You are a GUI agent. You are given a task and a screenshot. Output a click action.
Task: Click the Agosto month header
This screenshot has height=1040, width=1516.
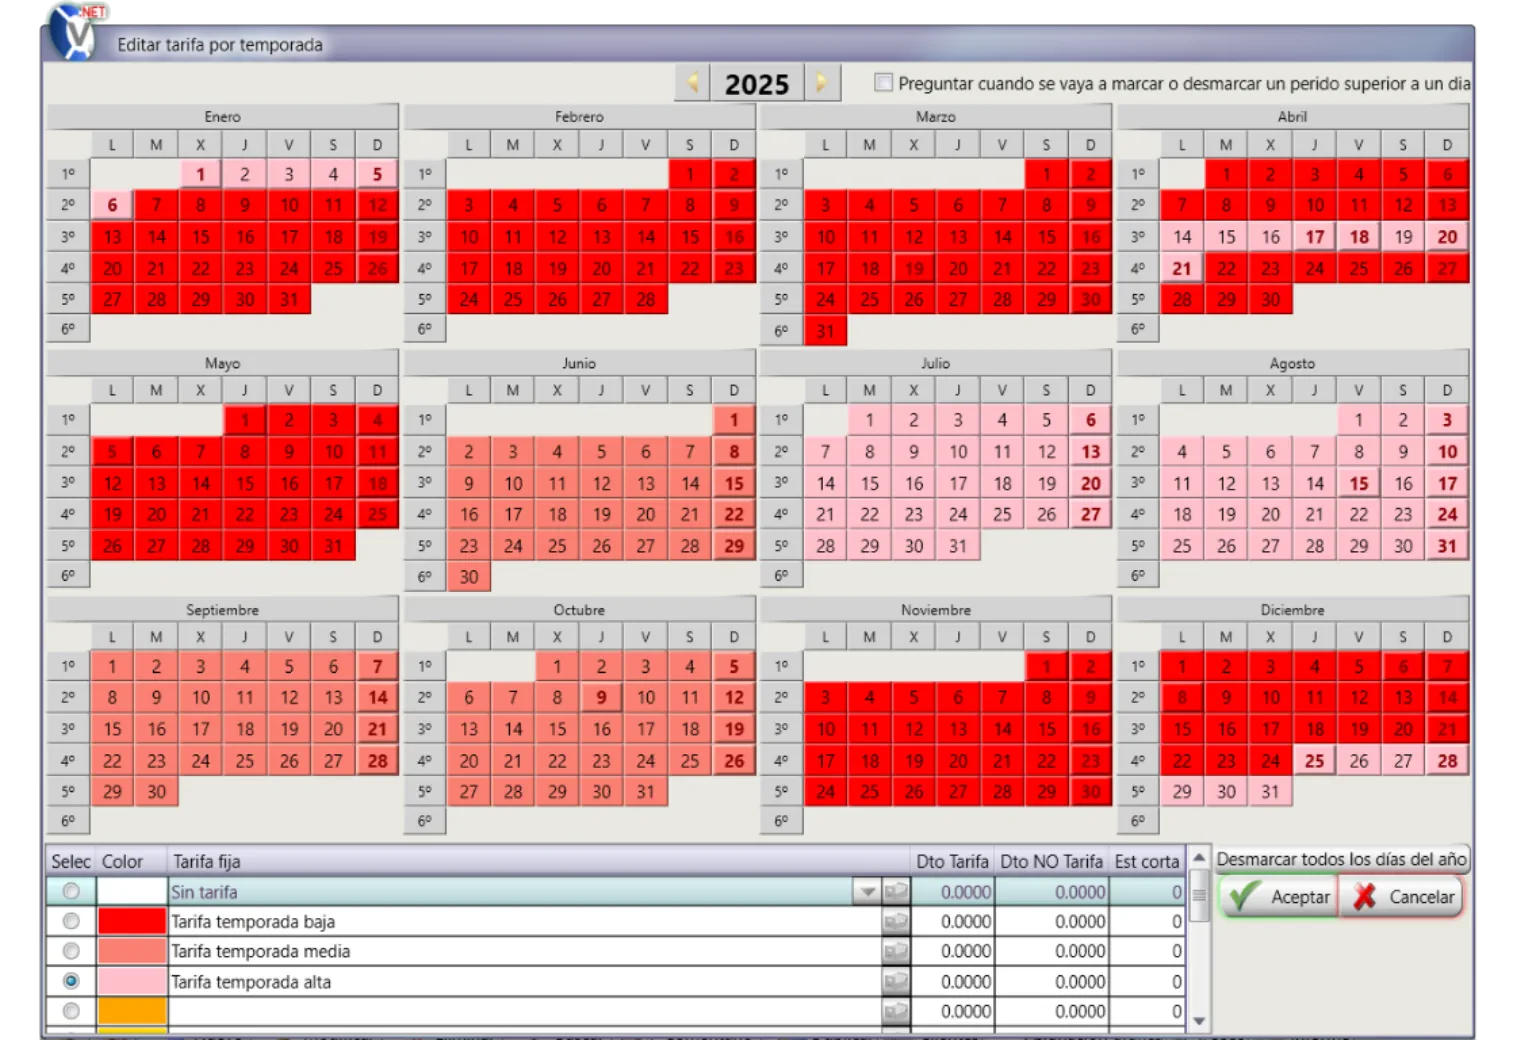coord(1292,364)
